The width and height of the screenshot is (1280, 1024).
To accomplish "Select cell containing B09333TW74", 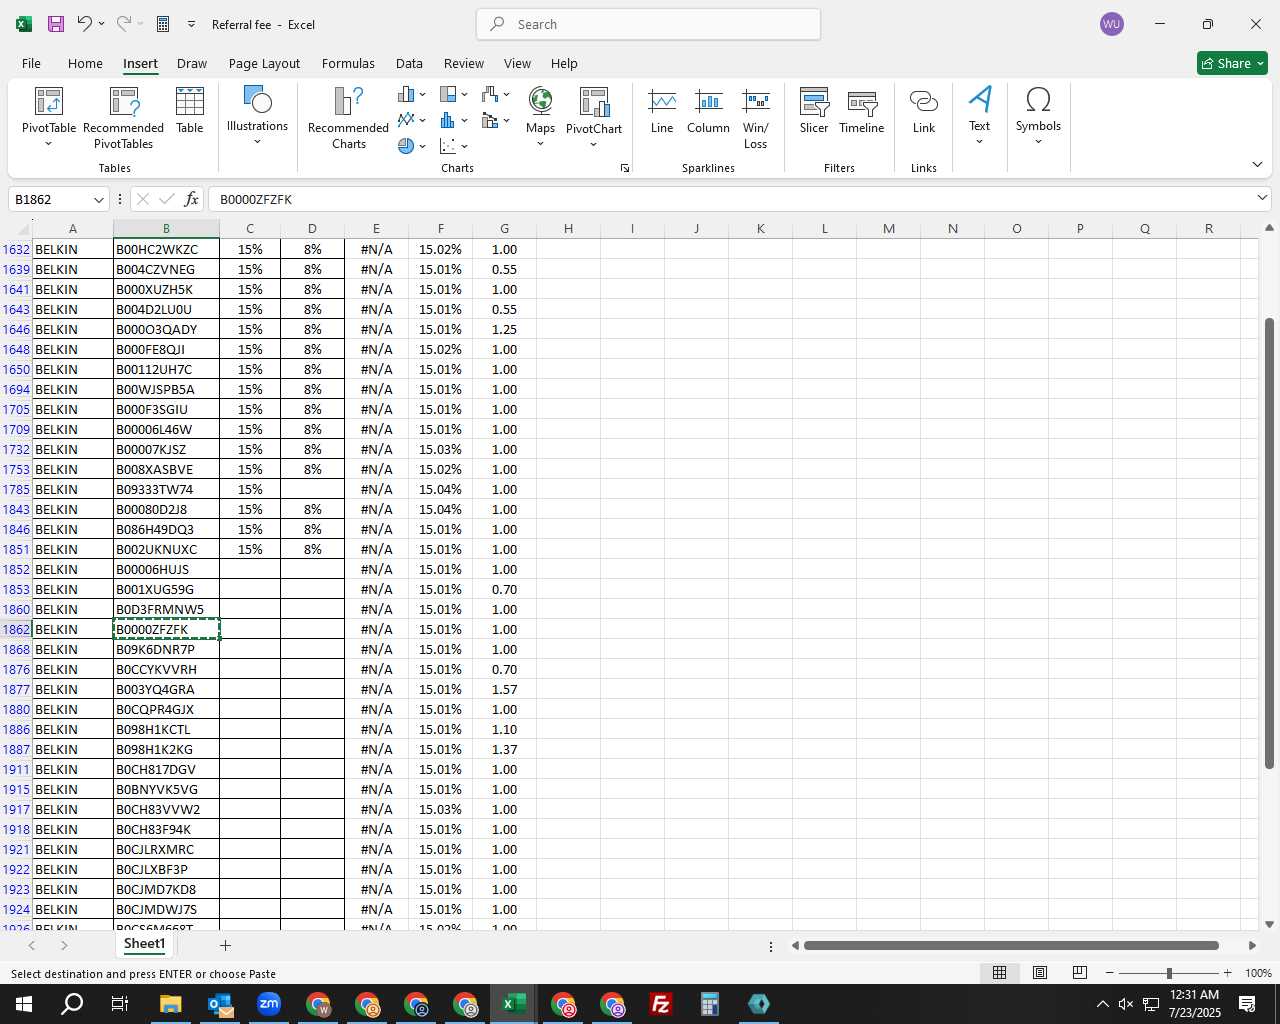I will [166, 489].
